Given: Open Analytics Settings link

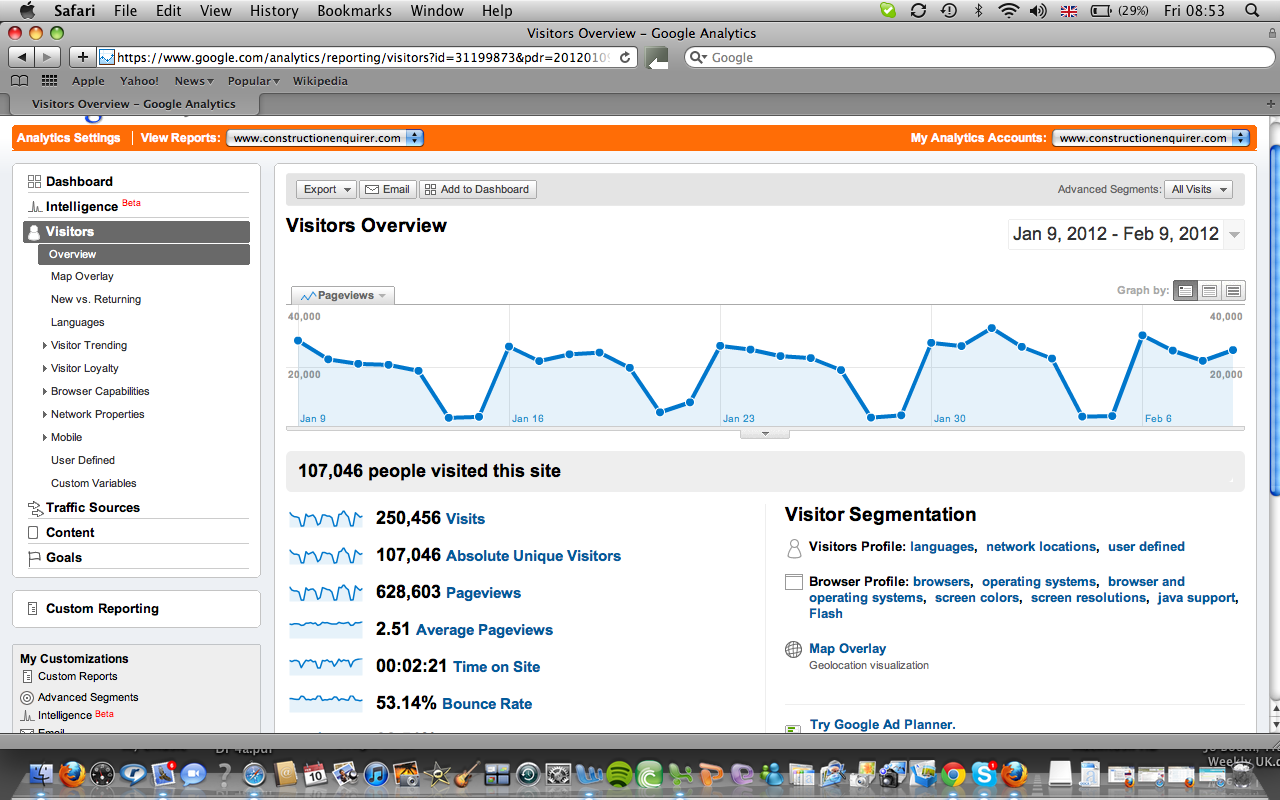Looking at the screenshot, I should (68, 138).
